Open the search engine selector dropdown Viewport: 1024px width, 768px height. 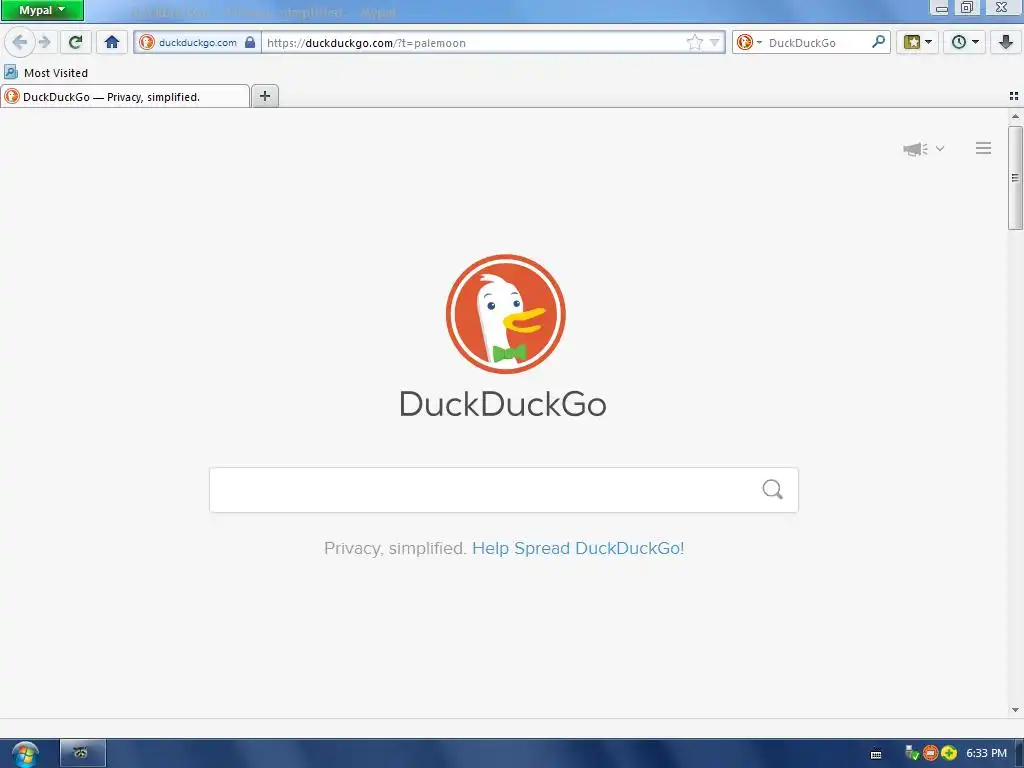click(748, 42)
